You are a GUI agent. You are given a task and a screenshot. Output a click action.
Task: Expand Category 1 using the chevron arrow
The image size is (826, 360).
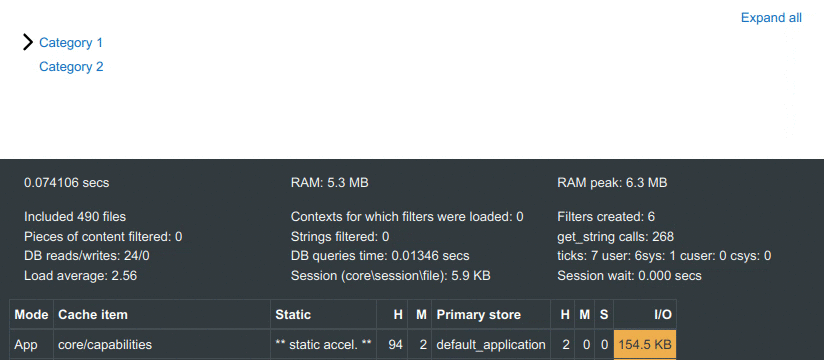click(x=28, y=42)
